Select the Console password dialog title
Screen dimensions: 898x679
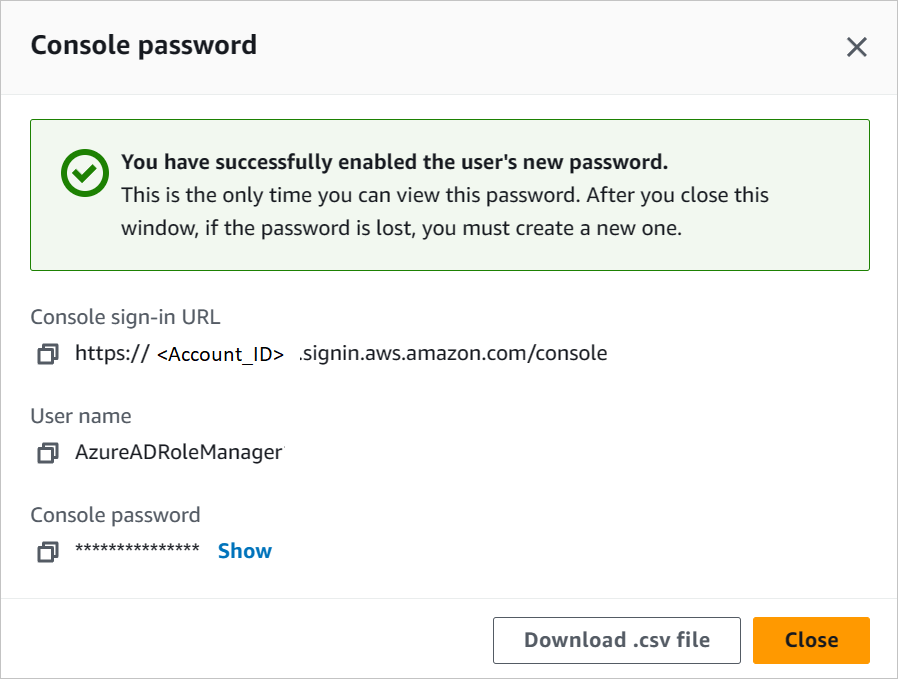tap(143, 45)
